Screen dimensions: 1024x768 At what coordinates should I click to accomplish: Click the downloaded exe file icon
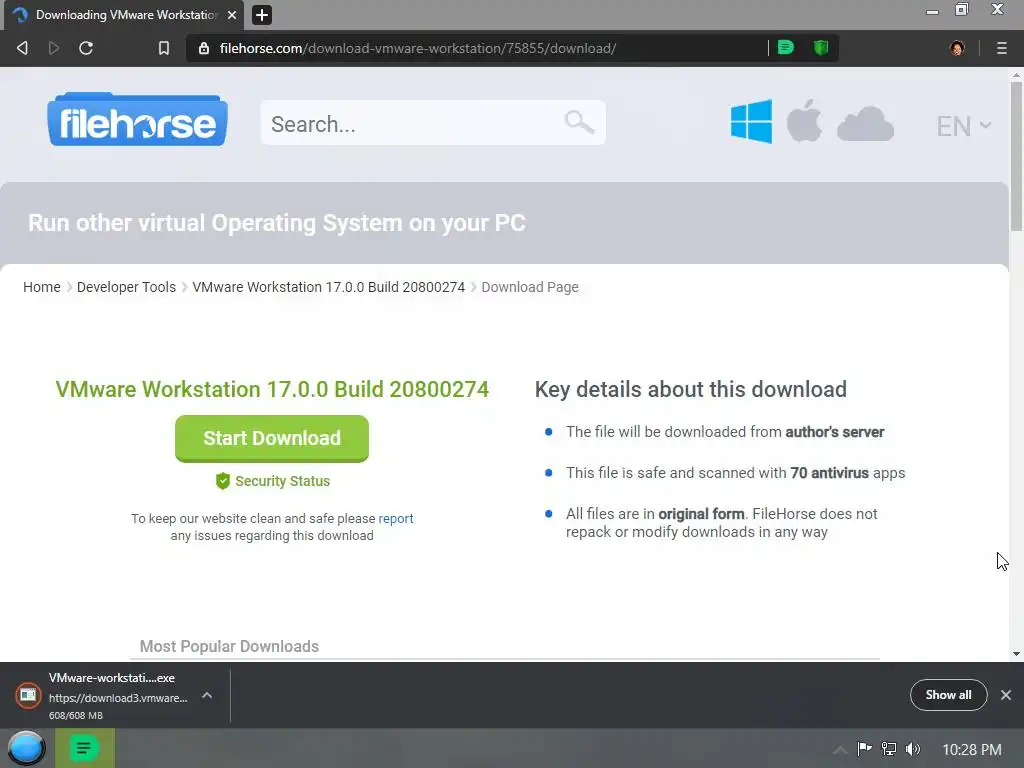(x=28, y=696)
